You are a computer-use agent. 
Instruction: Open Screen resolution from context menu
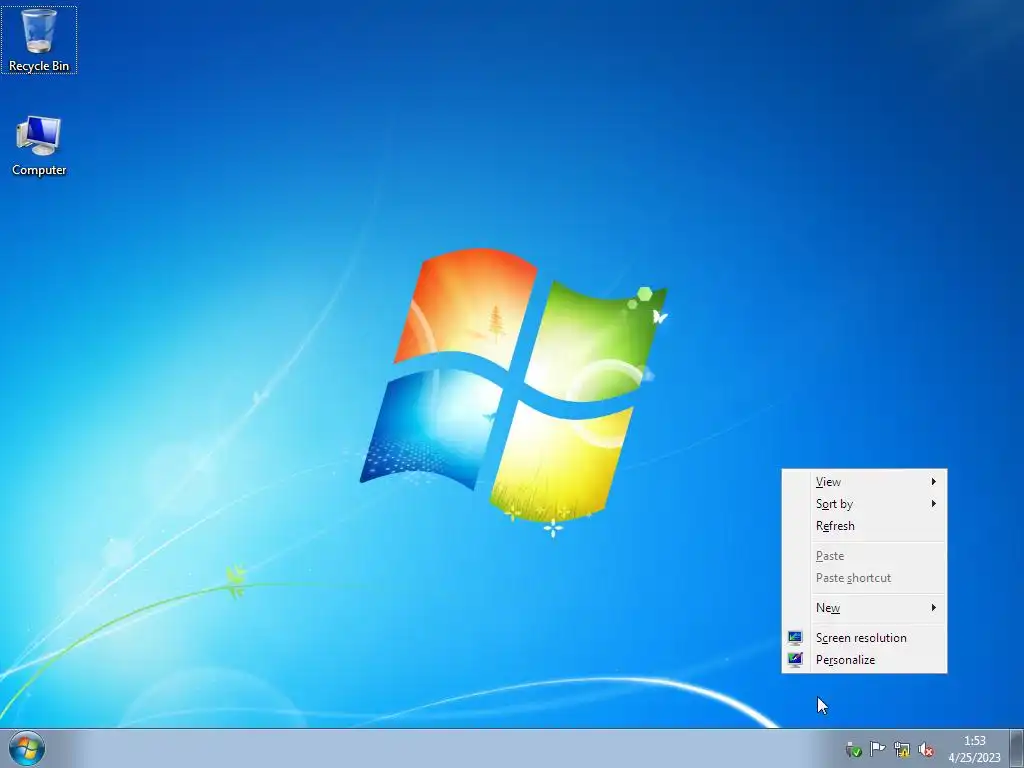[864, 637]
